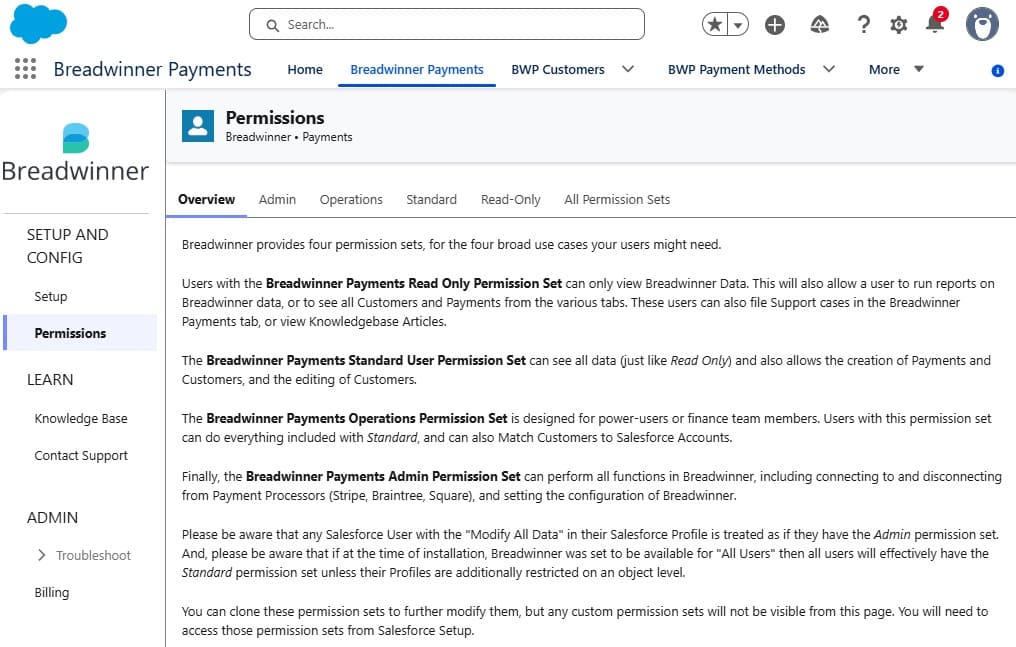1016x647 pixels.
Task: Click the Troubleshoot sidebar label
Action: click(93, 555)
